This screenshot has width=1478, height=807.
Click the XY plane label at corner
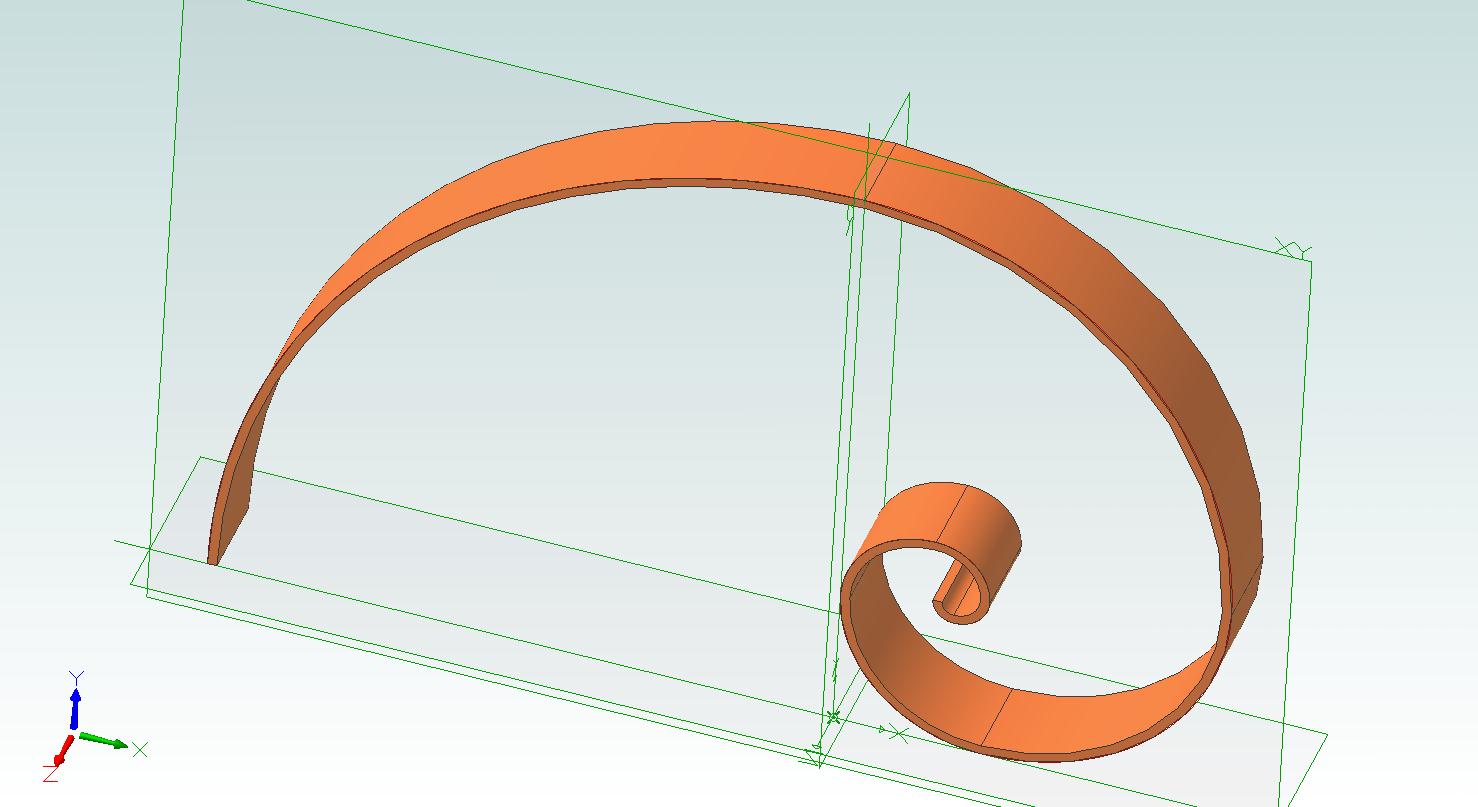click(x=1292, y=248)
